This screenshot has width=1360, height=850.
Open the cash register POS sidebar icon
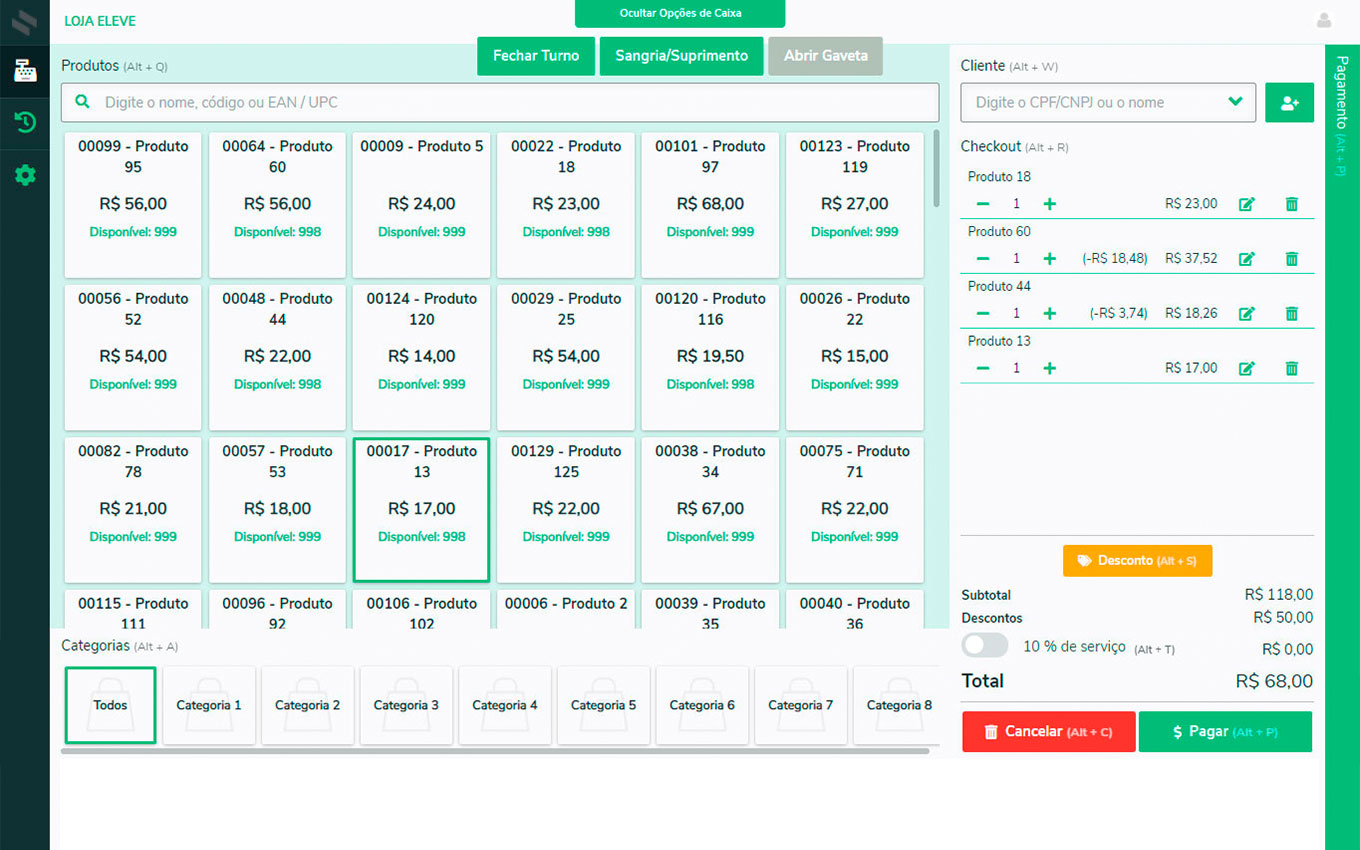[x=25, y=70]
